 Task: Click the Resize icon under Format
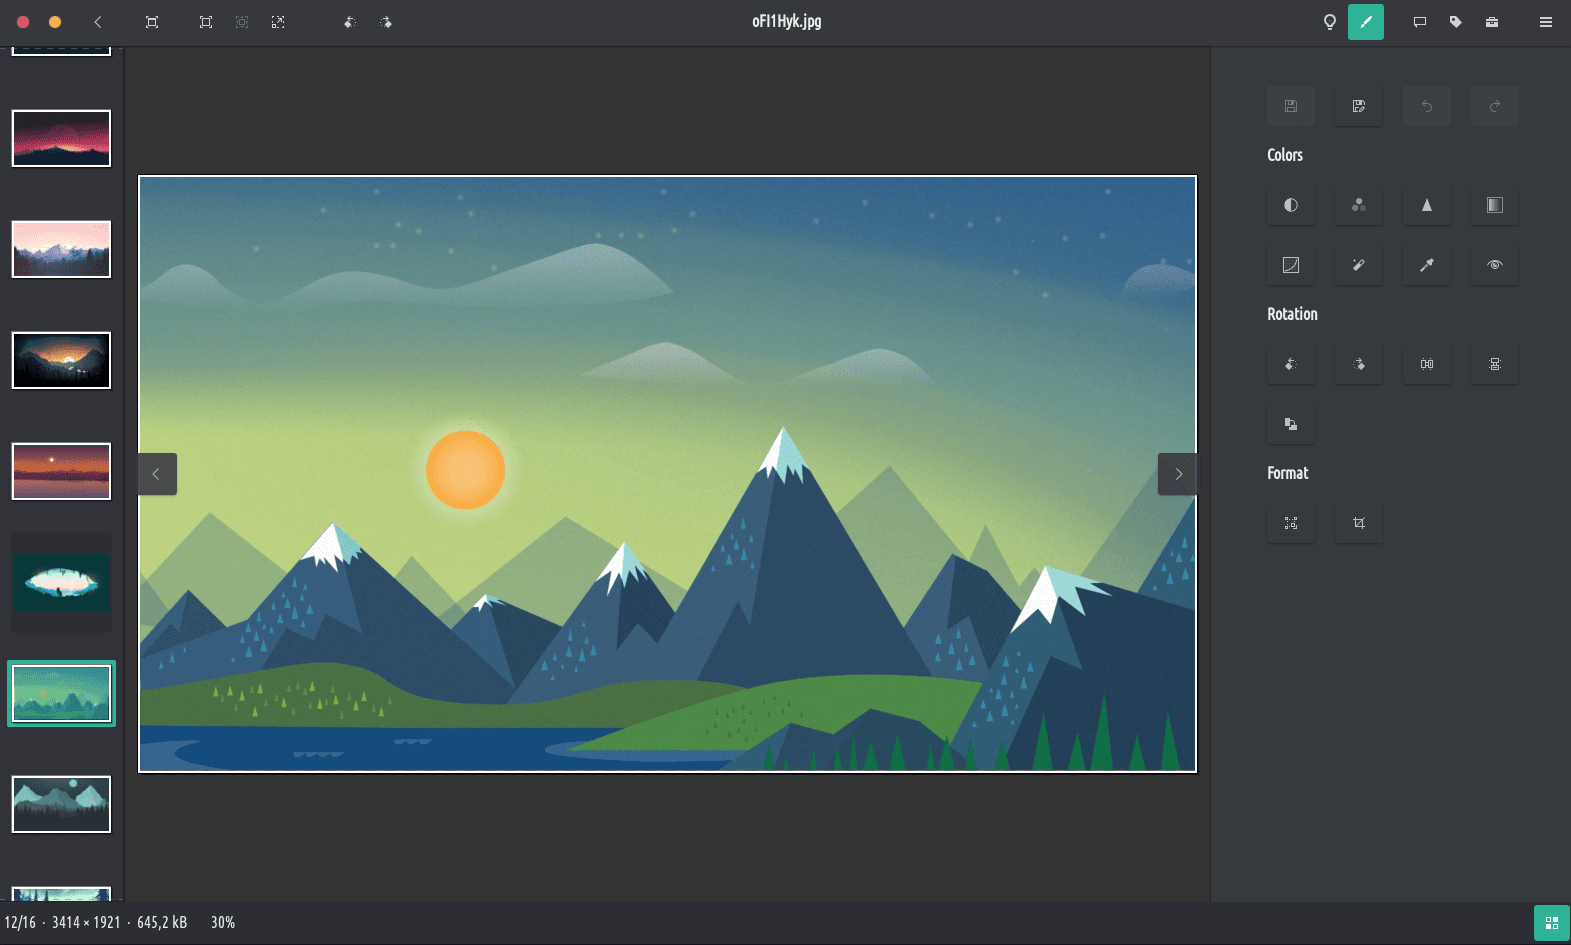[x=1290, y=523]
